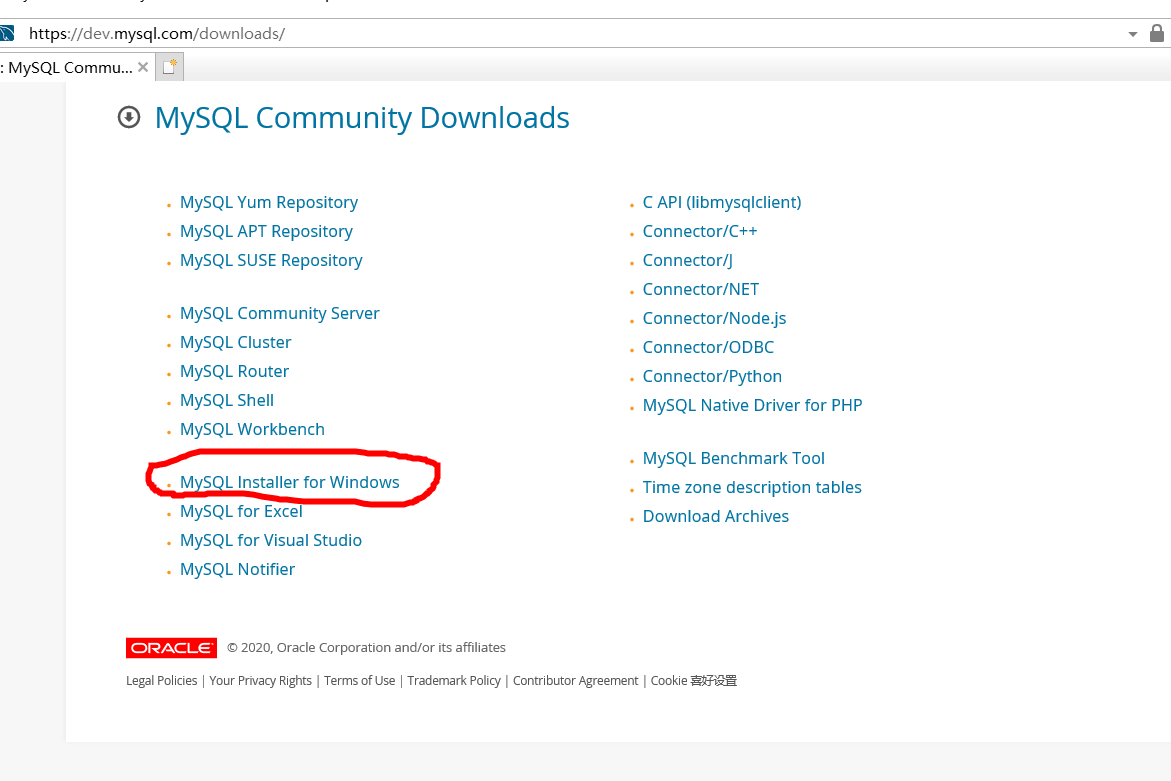The width and height of the screenshot is (1171, 781).
Task: Click the red Oracle logo
Action: point(171,648)
